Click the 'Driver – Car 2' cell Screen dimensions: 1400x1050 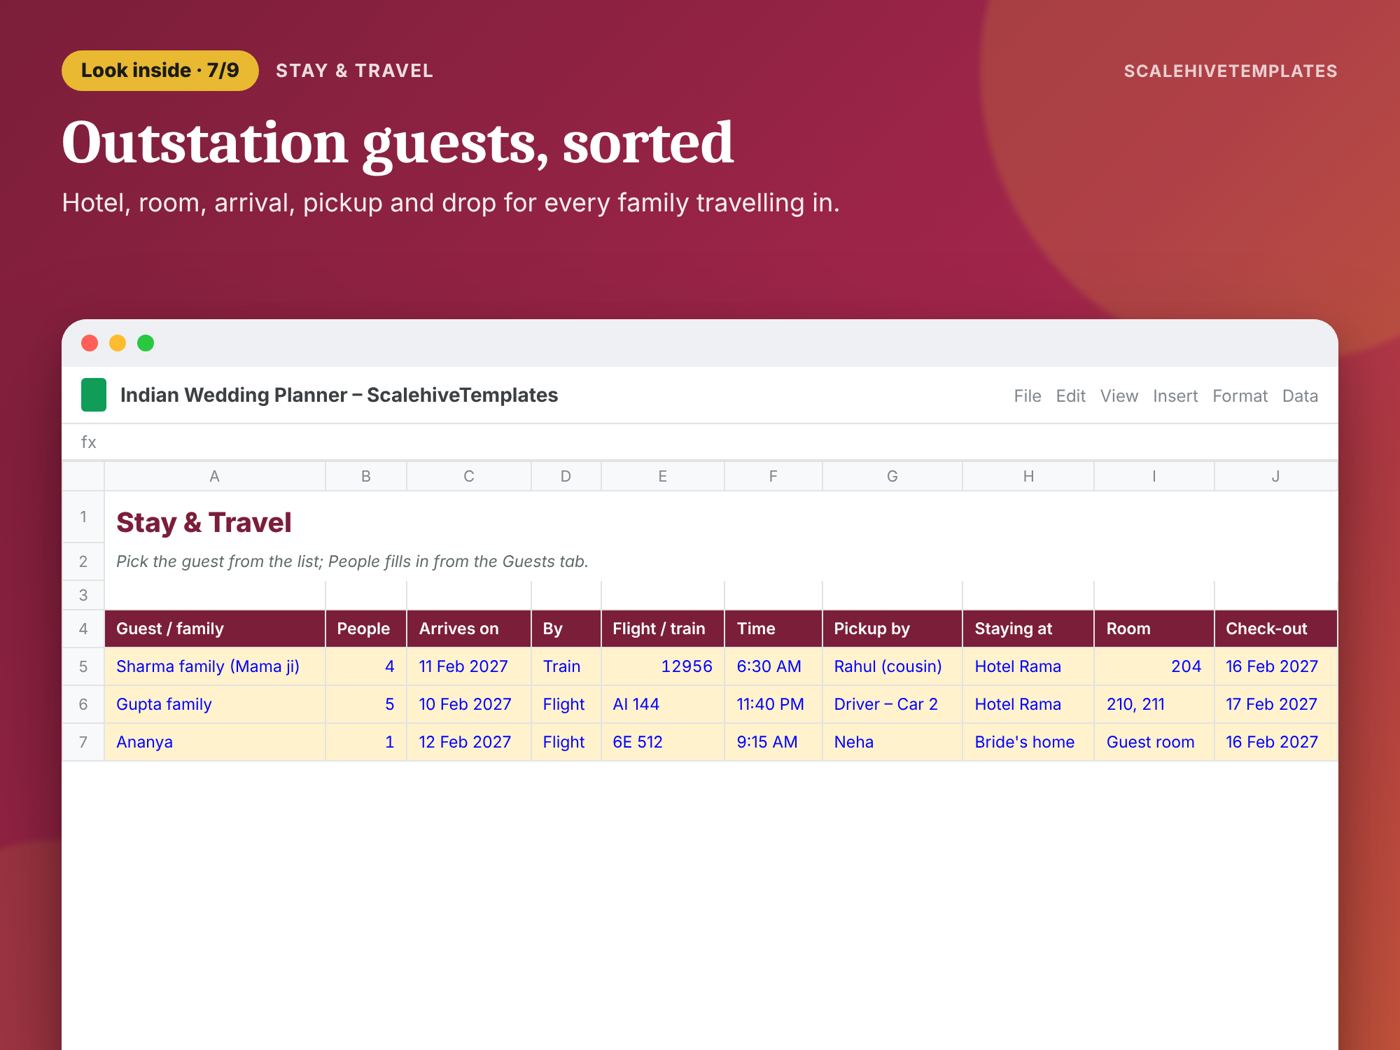(893, 705)
